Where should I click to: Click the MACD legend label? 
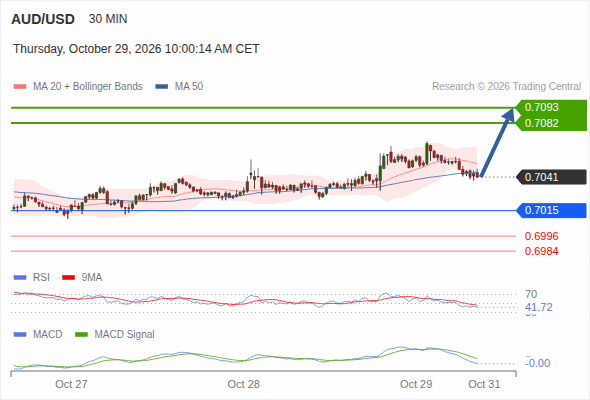tap(47, 335)
